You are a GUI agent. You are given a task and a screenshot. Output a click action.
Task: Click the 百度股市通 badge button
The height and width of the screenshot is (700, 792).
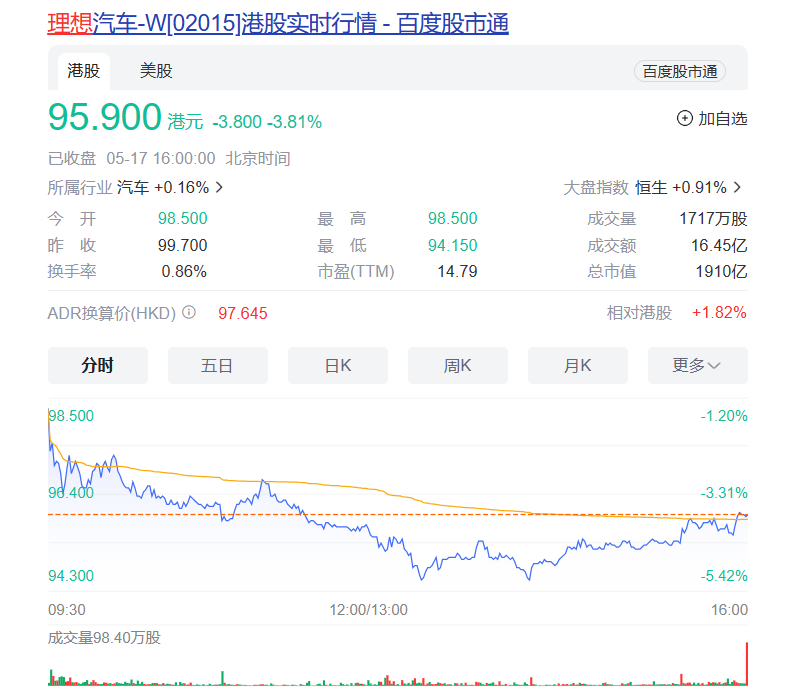(x=680, y=72)
